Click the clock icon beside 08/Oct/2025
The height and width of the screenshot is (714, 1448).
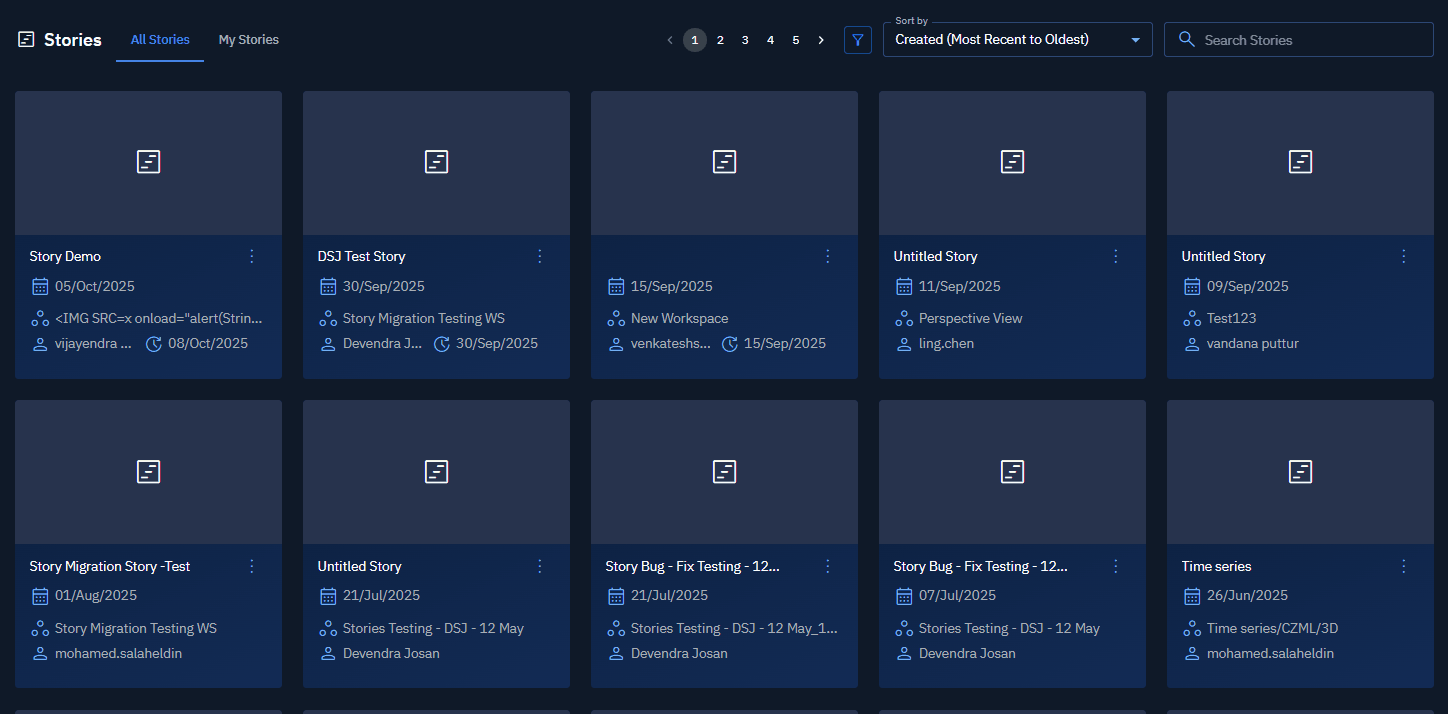point(154,344)
